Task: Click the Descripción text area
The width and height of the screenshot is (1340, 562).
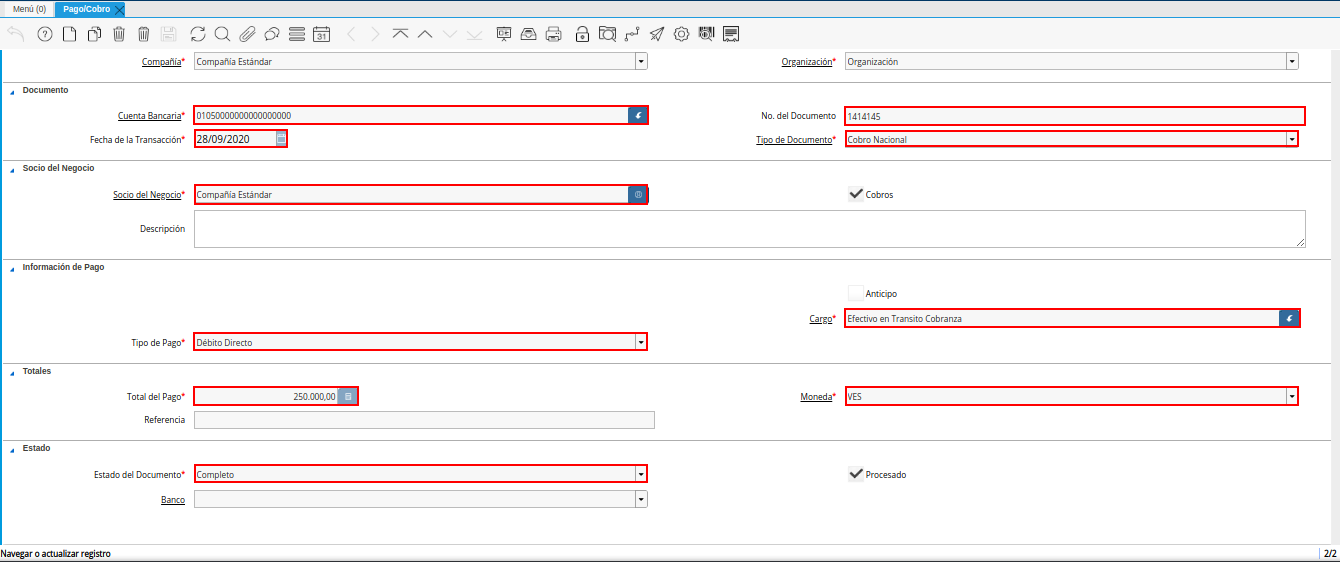Action: (x=750, y=228)
